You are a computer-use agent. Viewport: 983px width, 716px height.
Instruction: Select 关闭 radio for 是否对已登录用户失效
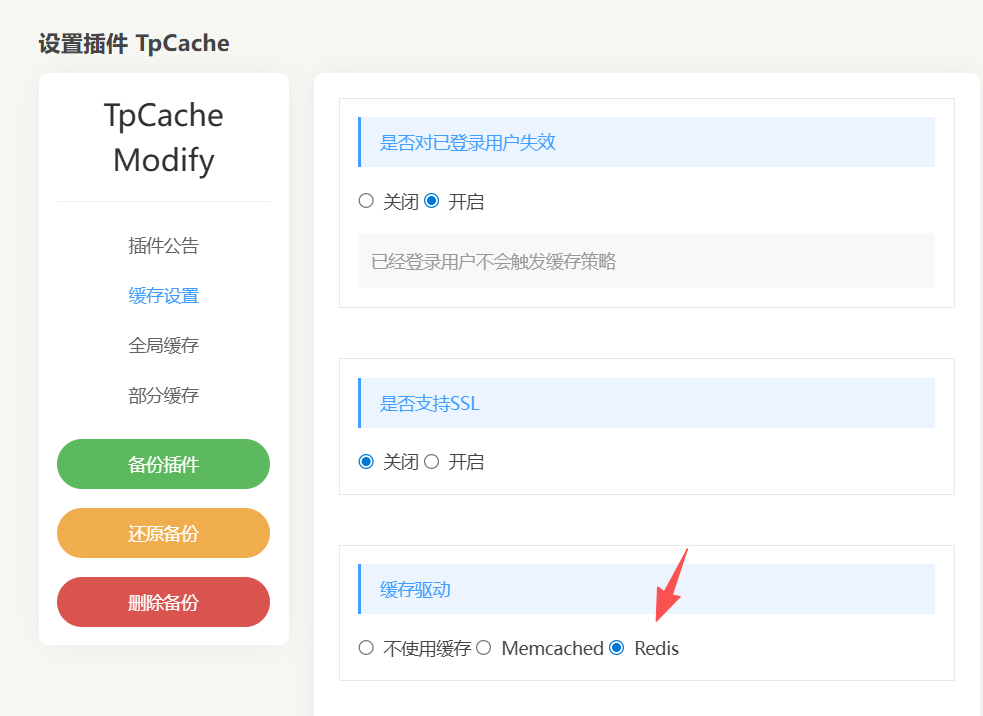(366, 201)
